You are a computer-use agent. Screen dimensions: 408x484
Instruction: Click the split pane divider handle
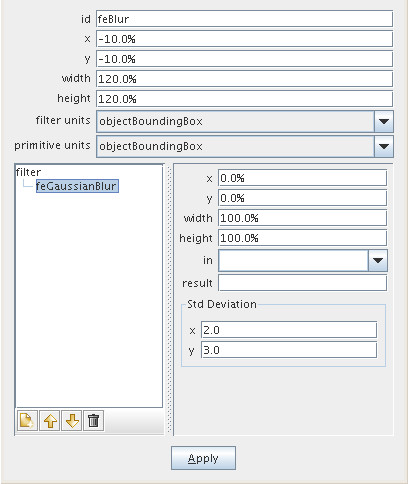(x=169, y=299)
